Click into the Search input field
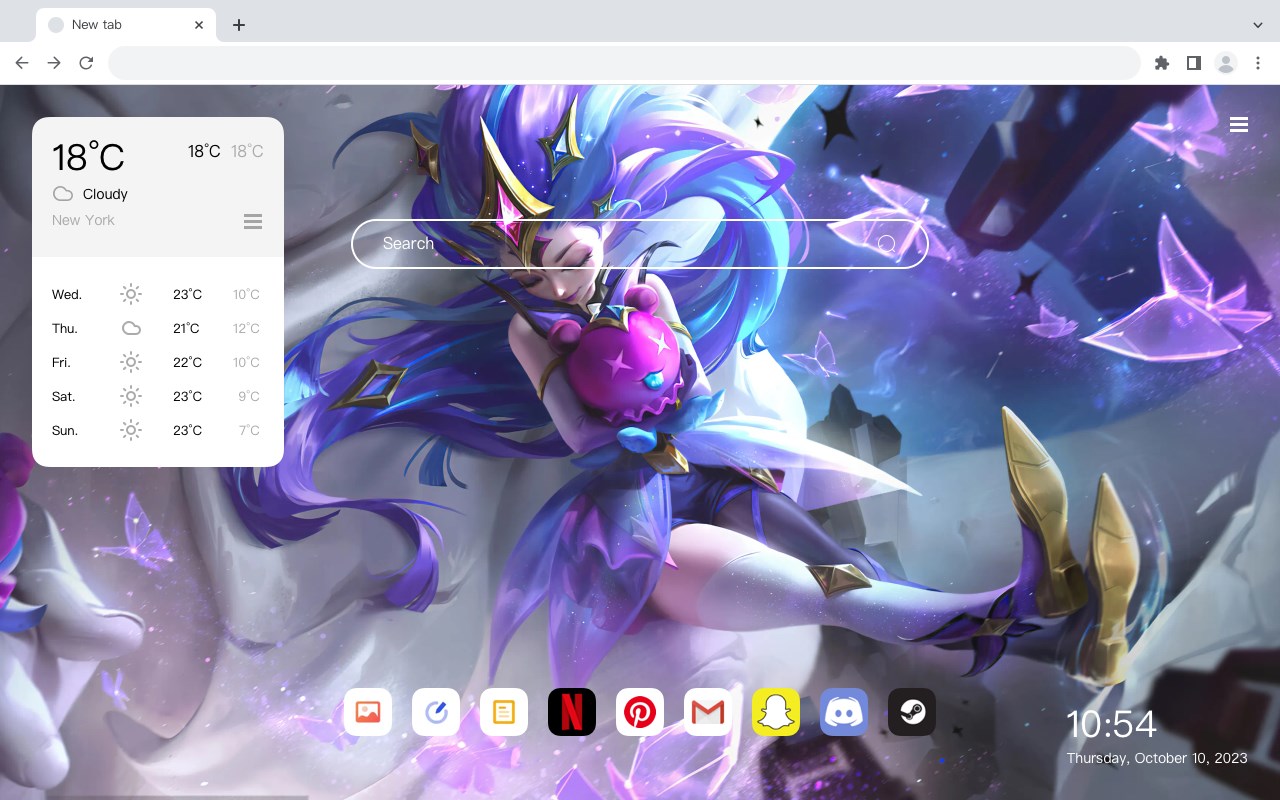 pos(640,244)
